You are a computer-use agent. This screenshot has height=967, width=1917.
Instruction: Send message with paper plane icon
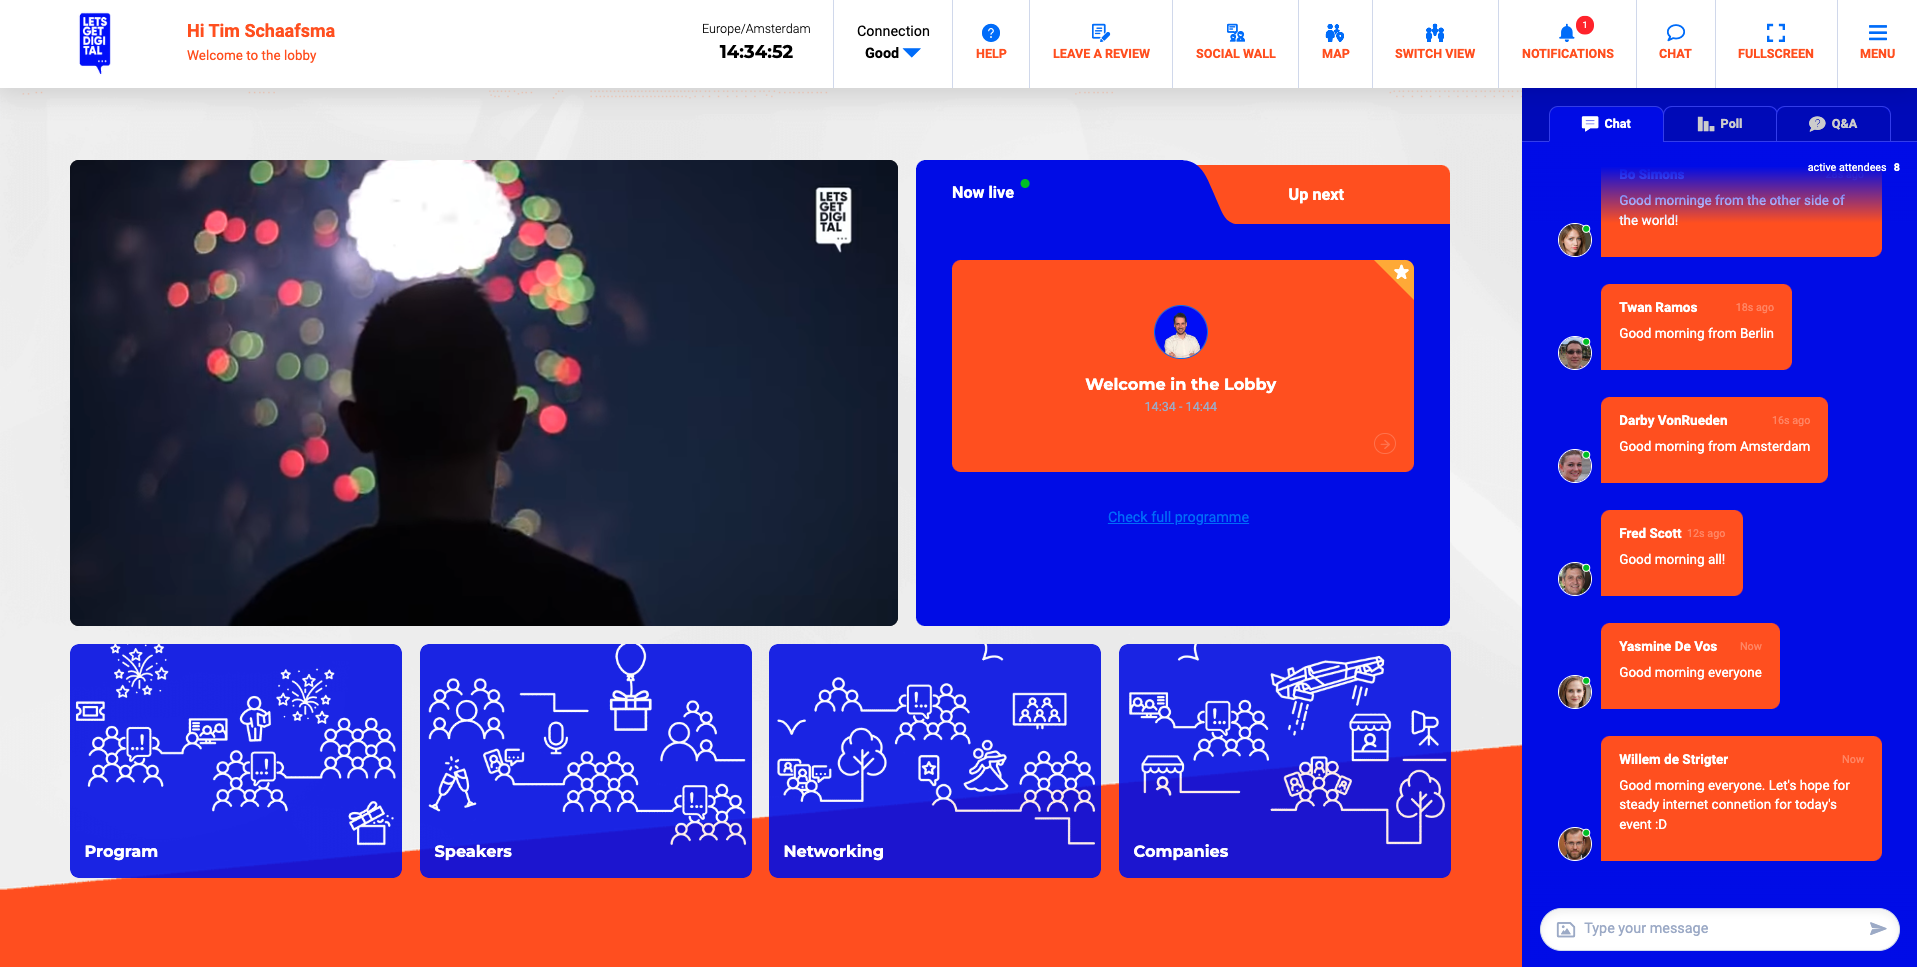(1877, 929)
